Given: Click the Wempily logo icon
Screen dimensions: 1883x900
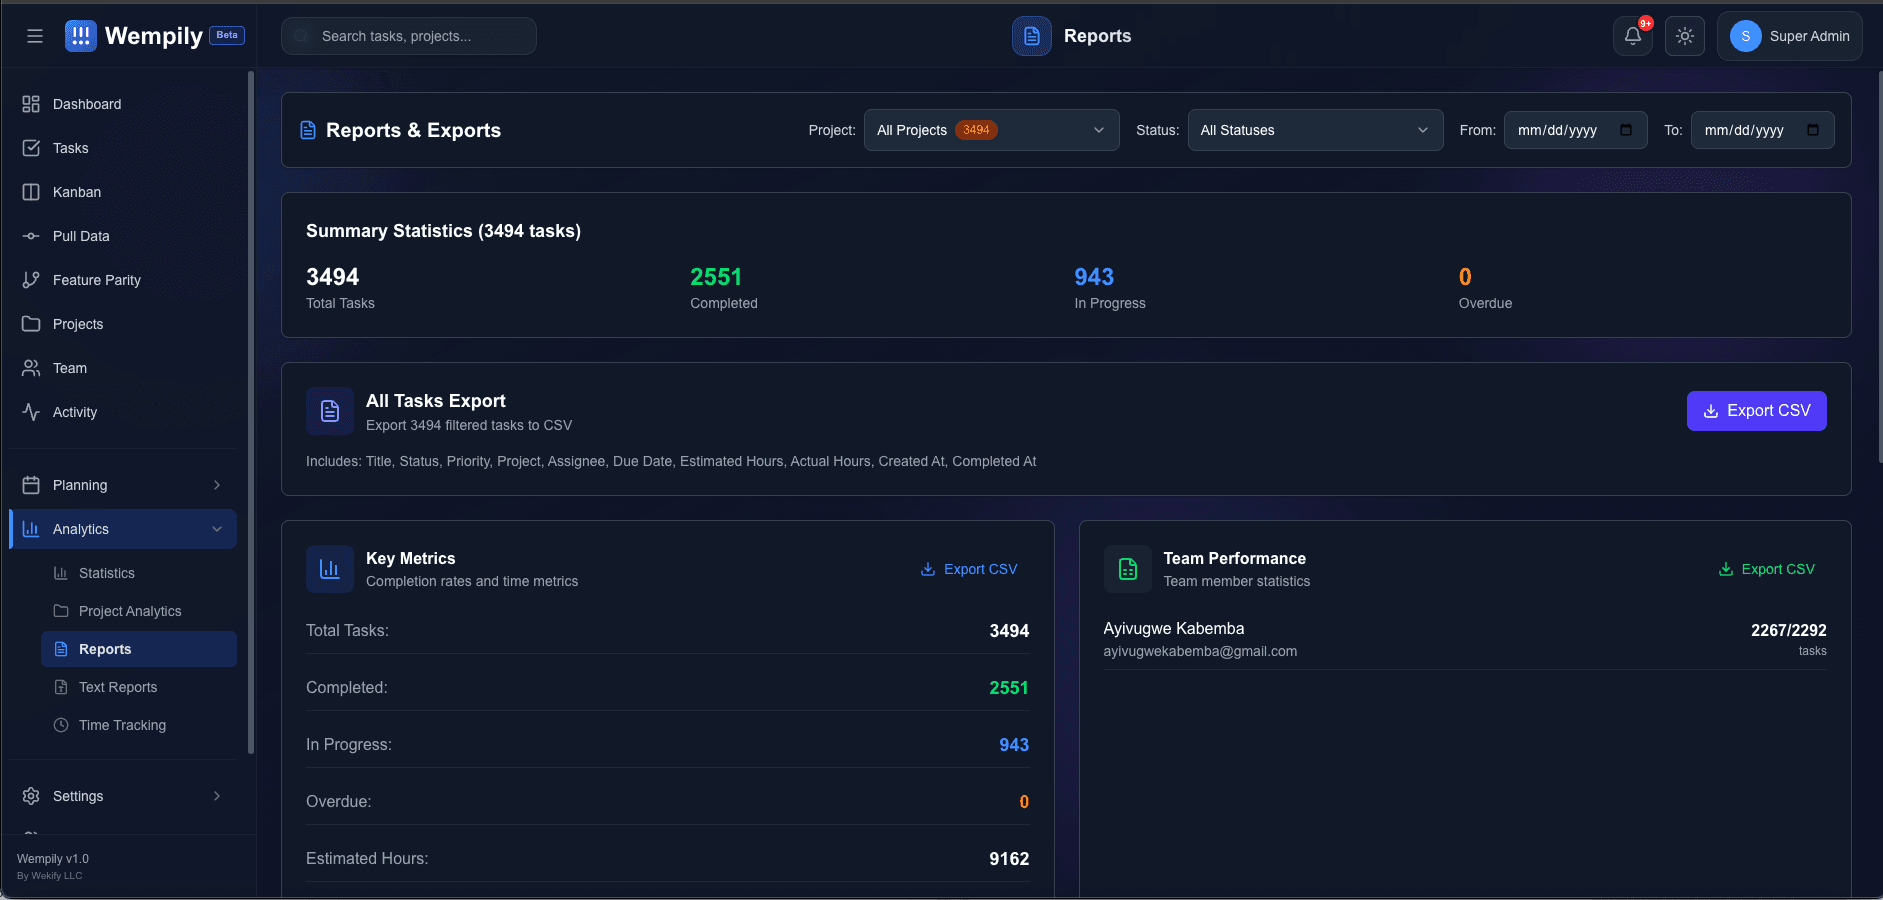Looking at the screenshot, I should click(x=81, y=36).
